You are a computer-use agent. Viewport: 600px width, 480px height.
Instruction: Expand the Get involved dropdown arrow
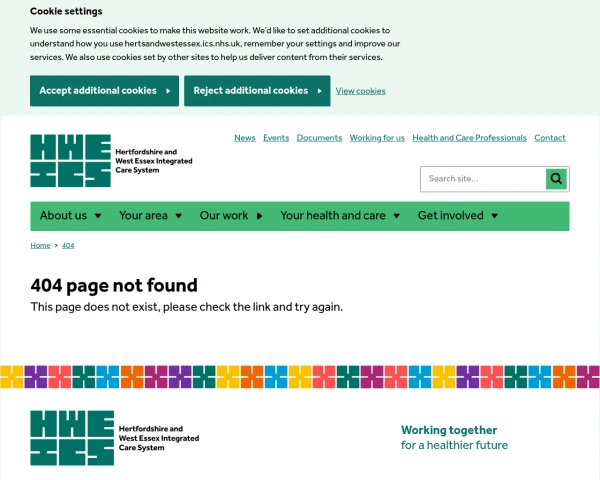pyautogui.click(x=494, y=216)
